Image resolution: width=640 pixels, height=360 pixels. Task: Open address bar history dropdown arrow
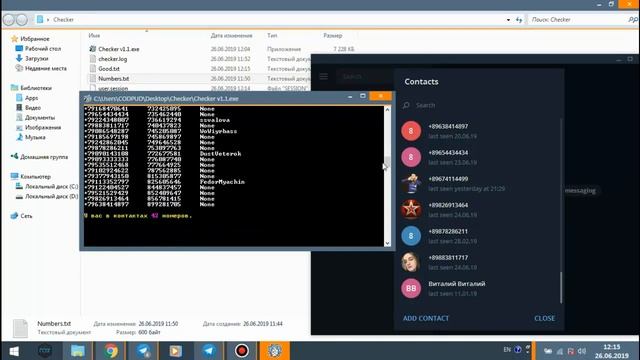pos(508,20)
